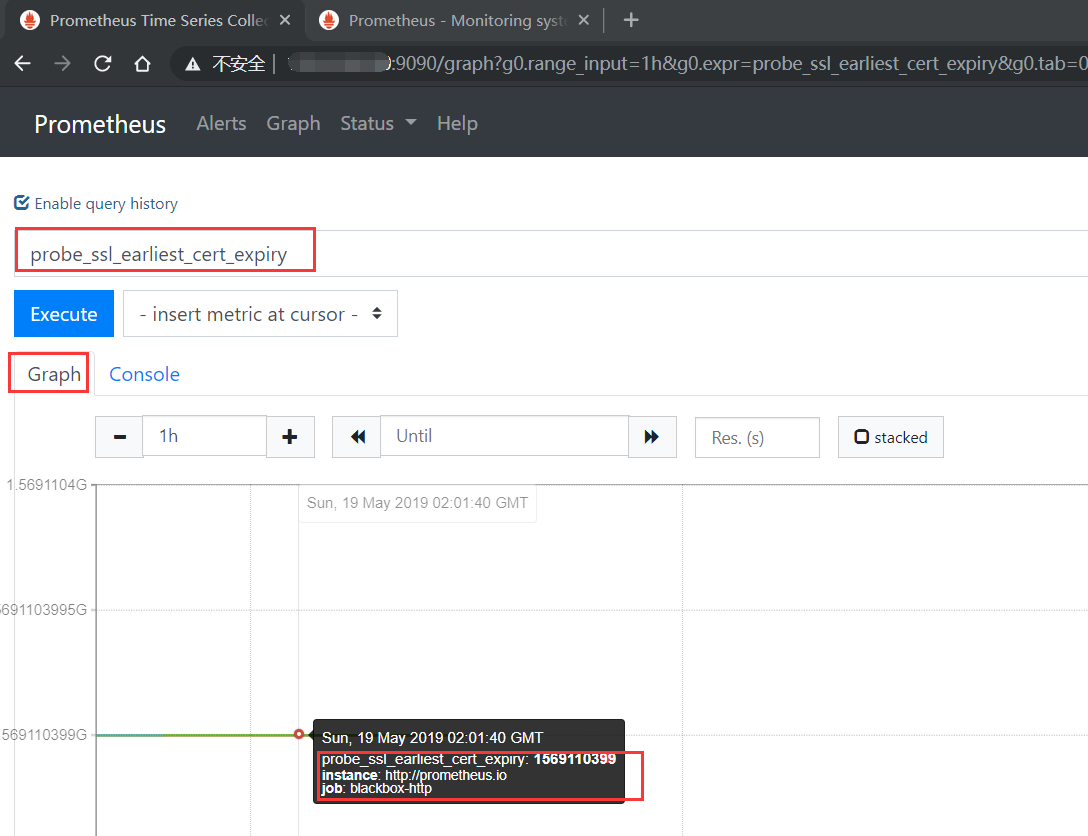The height and width of the screenshot is (836, 1088).
Task: Open a new browser tab with plus icon
Action: click(631, 20)
